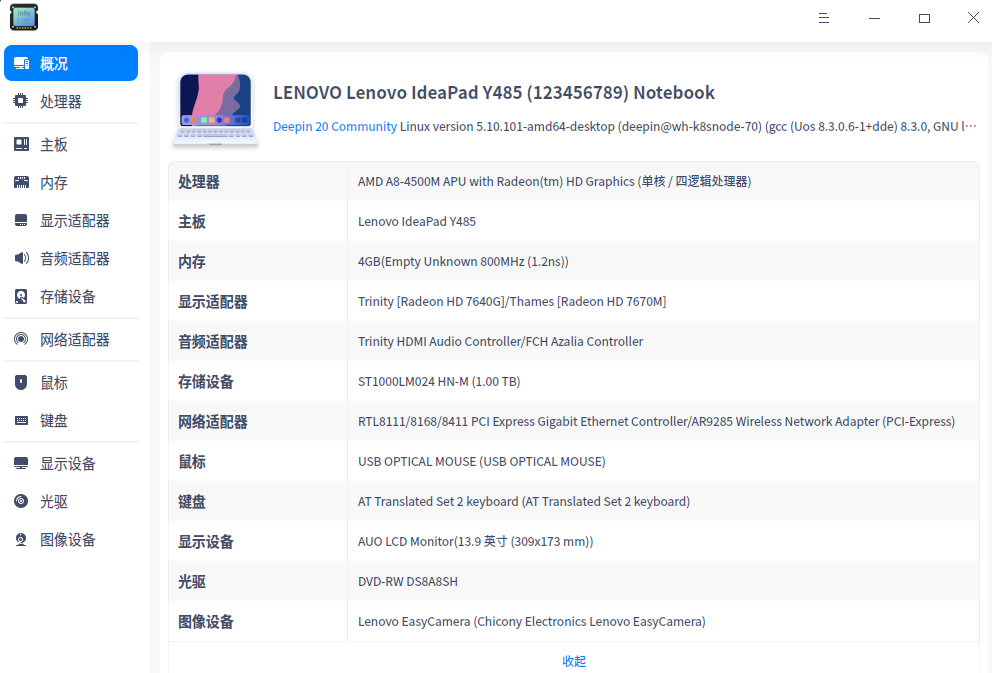Go to 鼠标 sidebar label
This screenshot has height=673, width=992.
[54, 383]
